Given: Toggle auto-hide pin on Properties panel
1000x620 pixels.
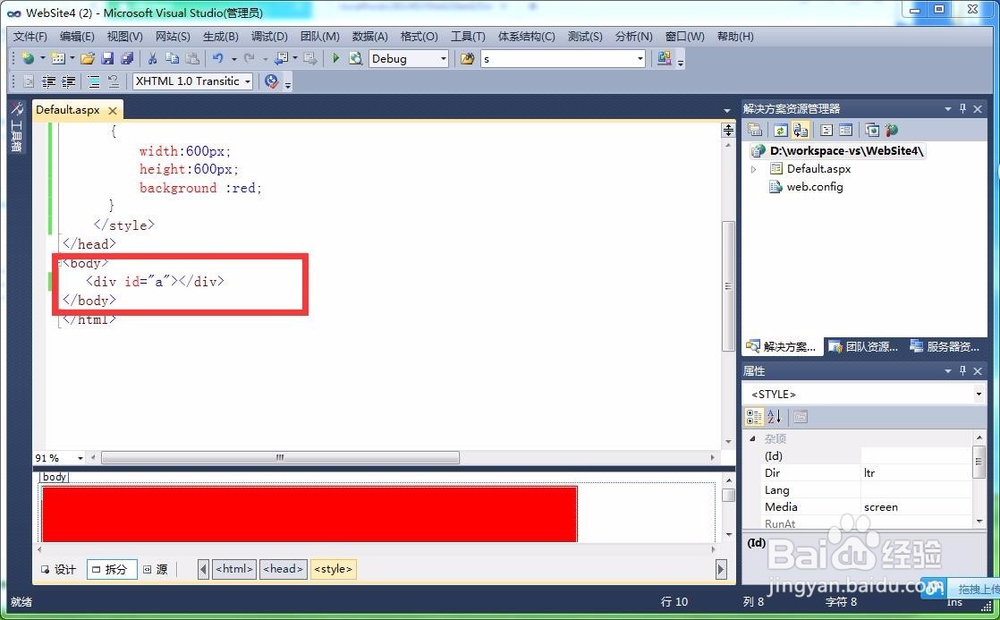Looking at the screenshot, I should click(963, 371).
